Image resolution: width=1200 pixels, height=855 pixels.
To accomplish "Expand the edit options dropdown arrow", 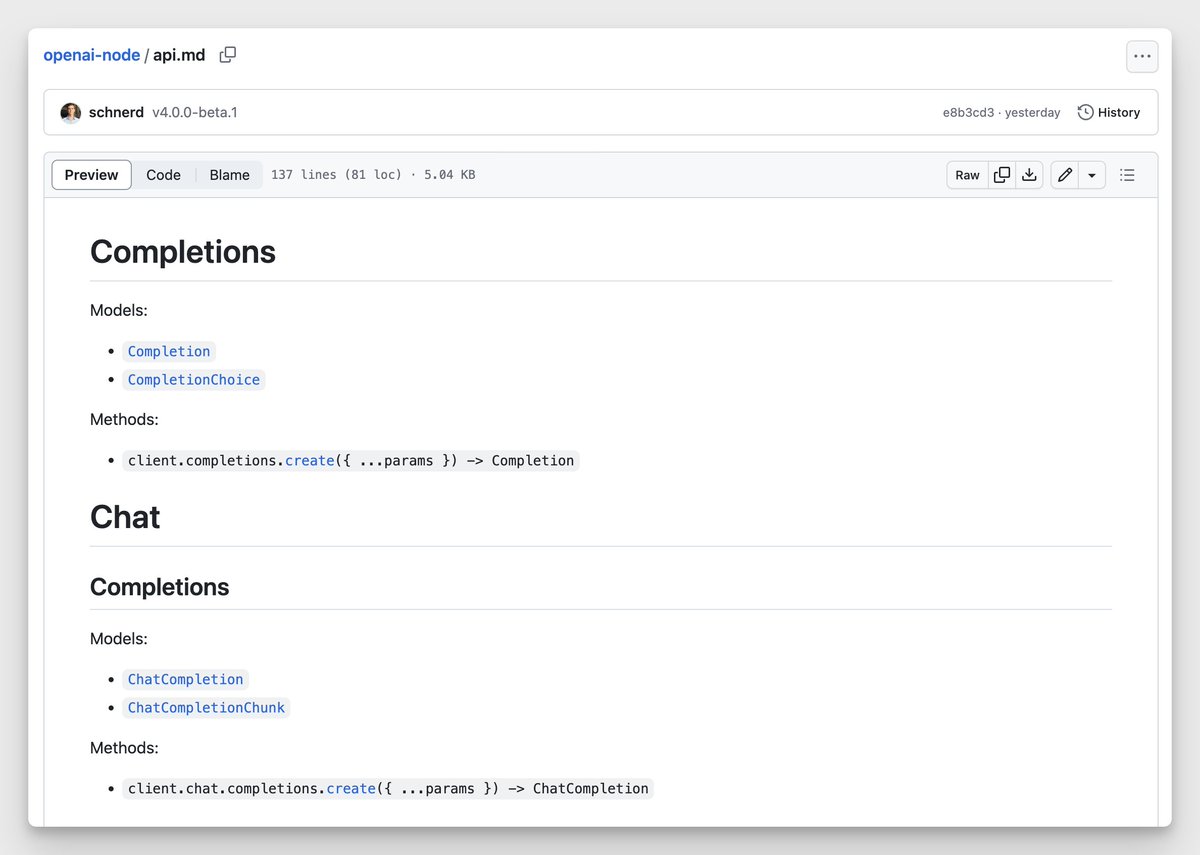I will [1092, 175].
